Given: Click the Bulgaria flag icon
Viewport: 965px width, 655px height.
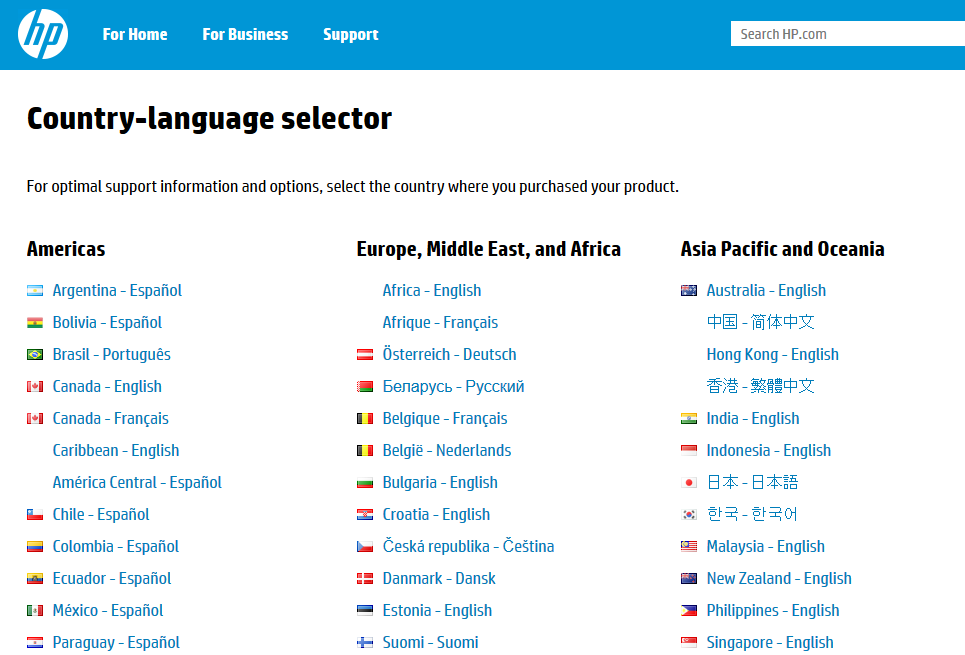Looking at the screenshot, I should pyautogui.click(x=365, y=483).
